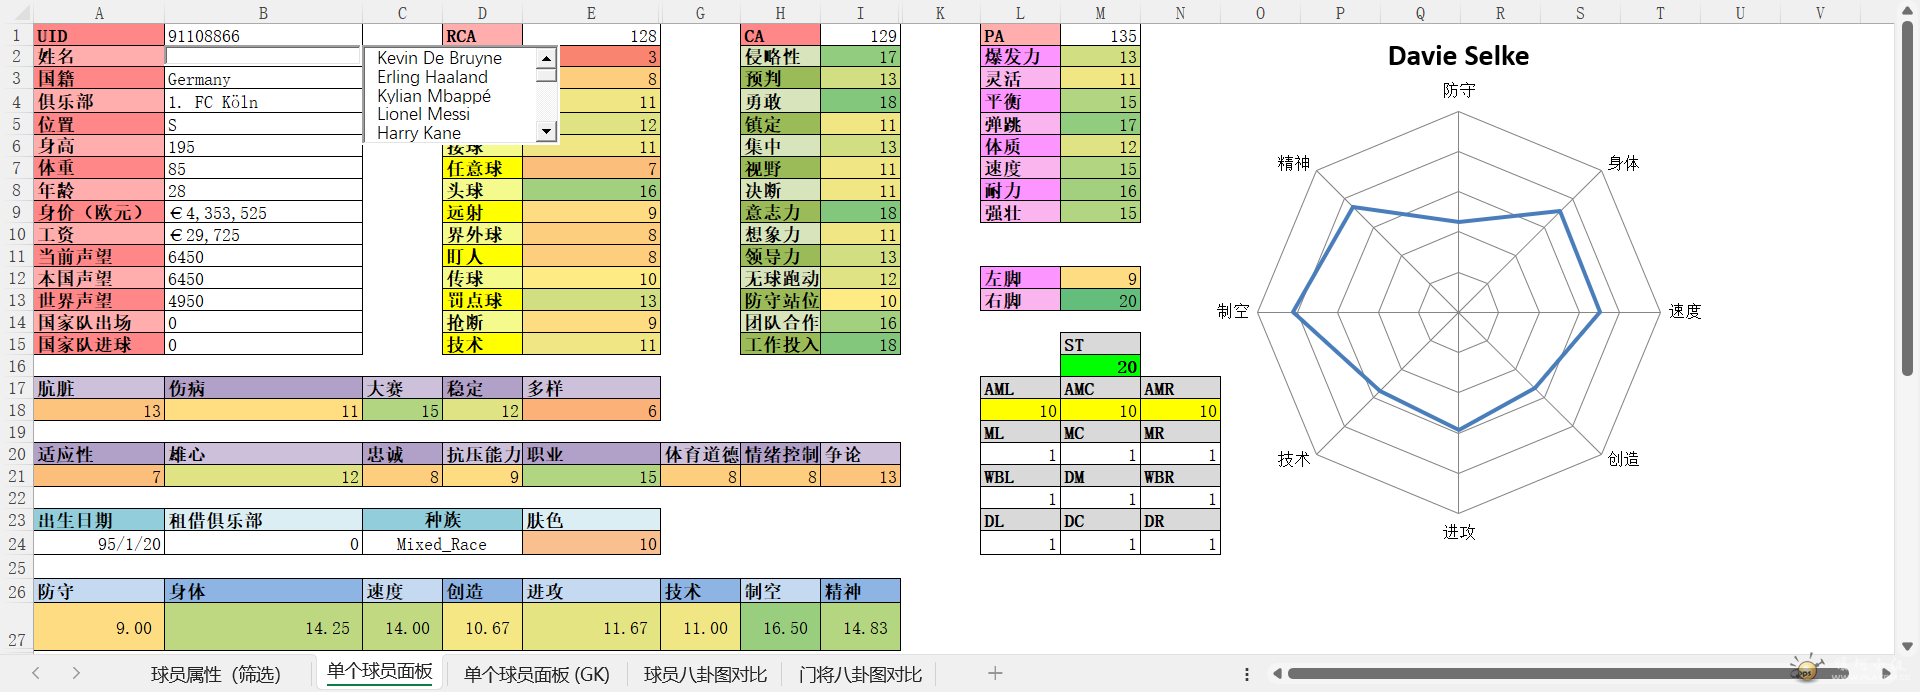Select Kylian Mbappé in the name list

pos(434,96)
